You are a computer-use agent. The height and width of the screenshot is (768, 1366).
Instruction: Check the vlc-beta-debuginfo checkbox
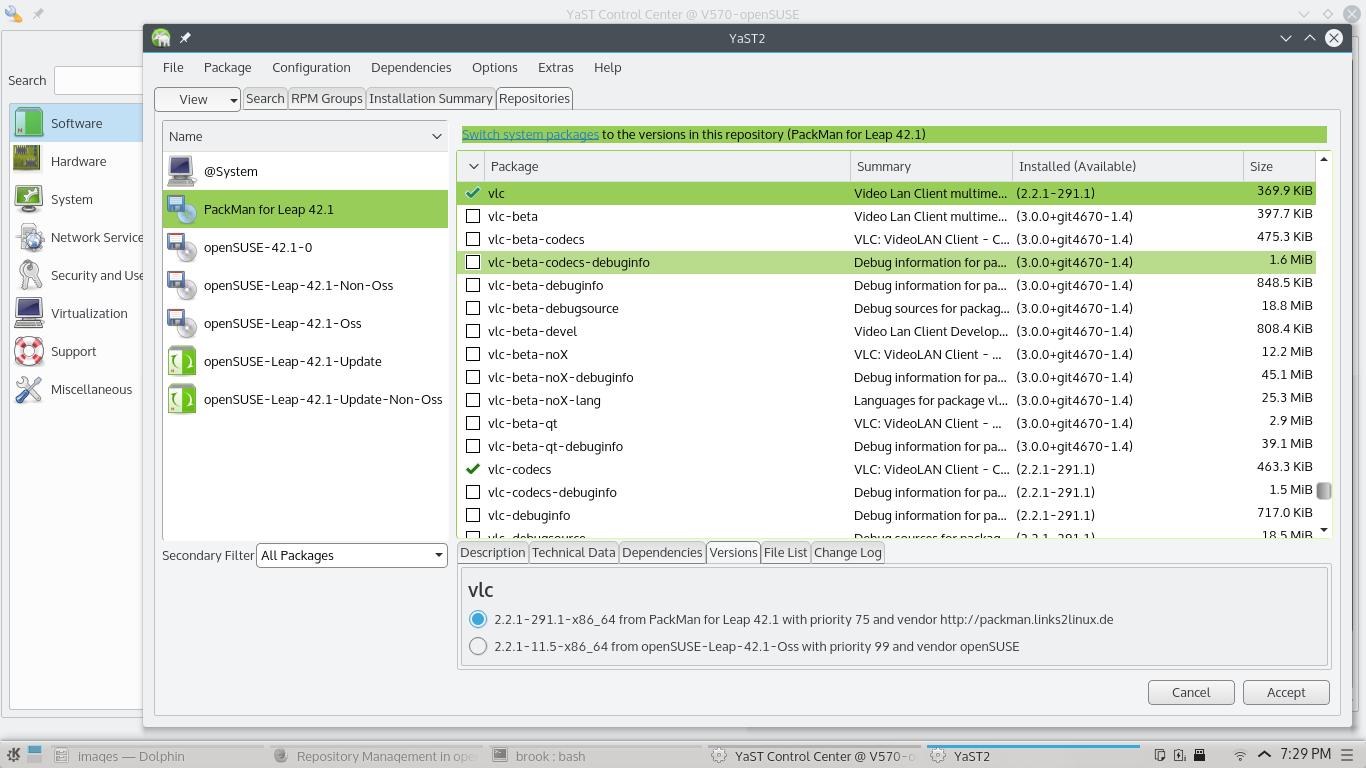point(473,285)
